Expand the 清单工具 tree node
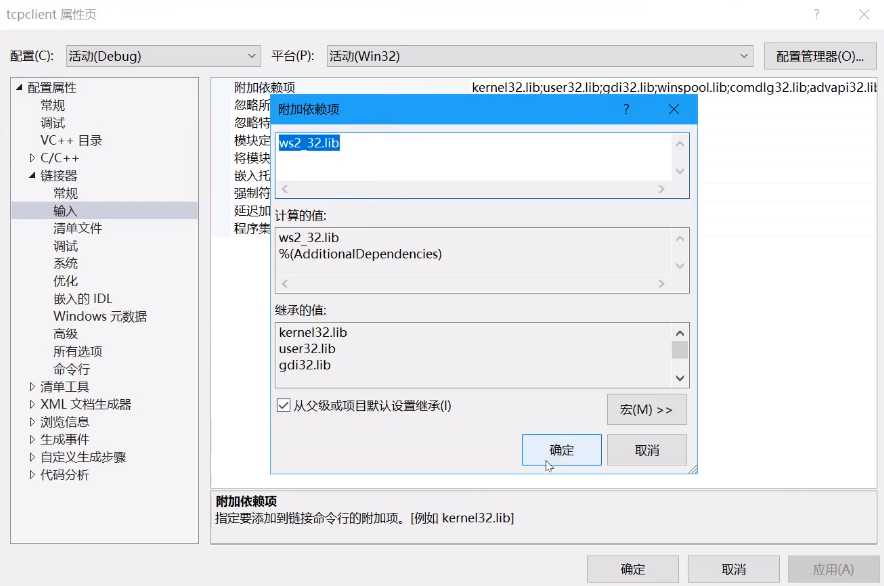 point(30,385)
